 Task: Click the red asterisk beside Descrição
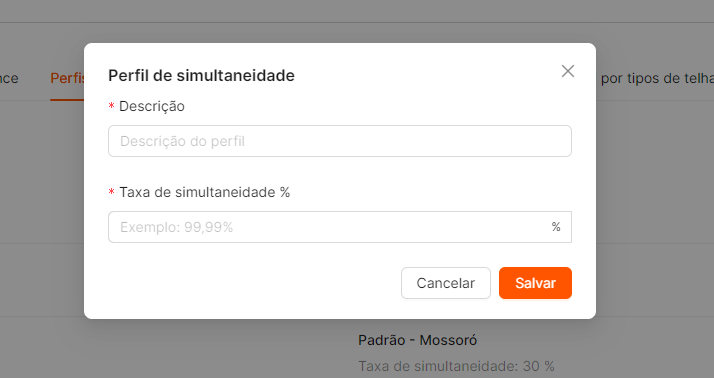click(111, 106)
